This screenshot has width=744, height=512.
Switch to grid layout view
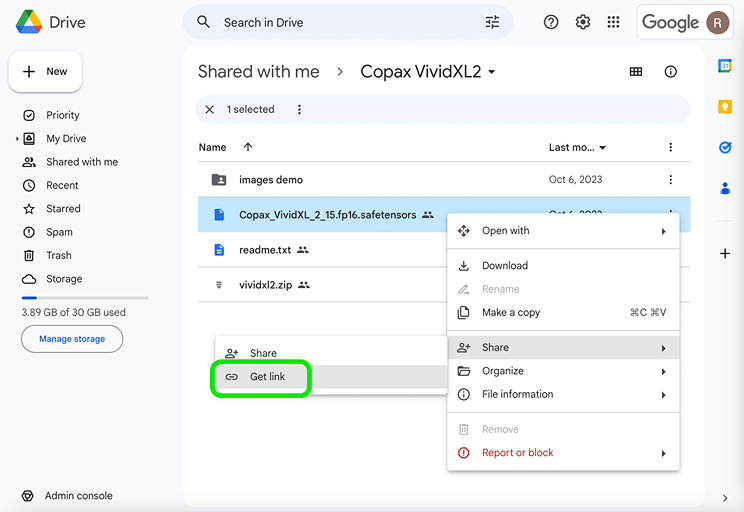tap(636, 72)
